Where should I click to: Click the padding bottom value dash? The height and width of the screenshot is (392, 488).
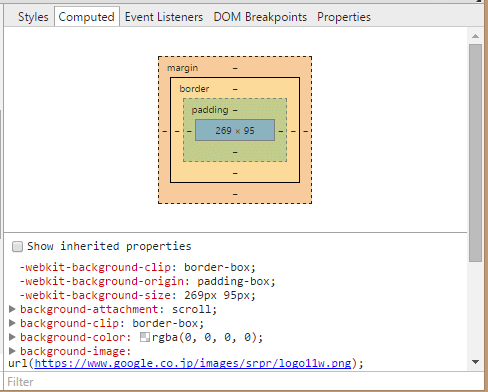[x=235, y=152]
